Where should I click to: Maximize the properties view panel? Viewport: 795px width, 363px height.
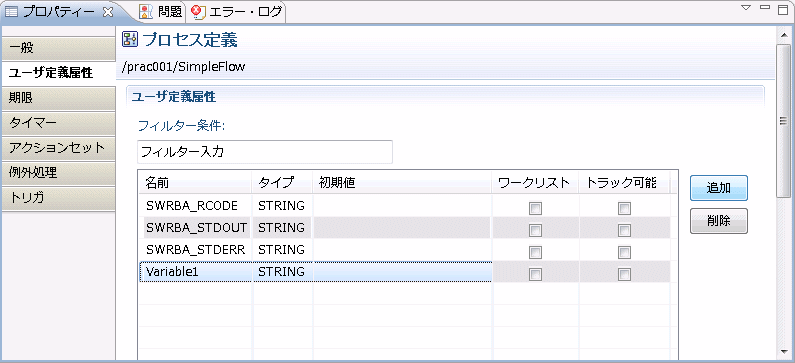coord(784,8)
